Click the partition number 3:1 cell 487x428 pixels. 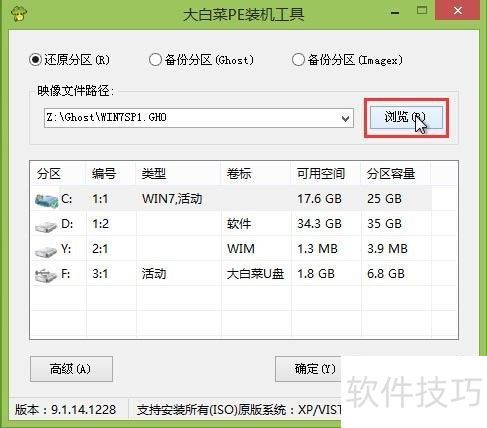tap(100, 274)
